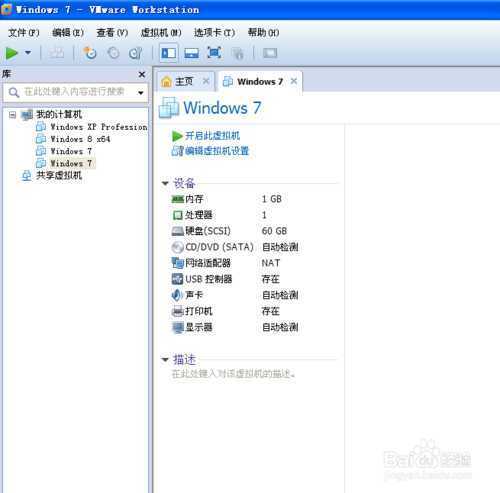The width and height of the screenshot is (500, 493).
Task: Click the VMware Workstation title bar icon
Action: (7, 9)
